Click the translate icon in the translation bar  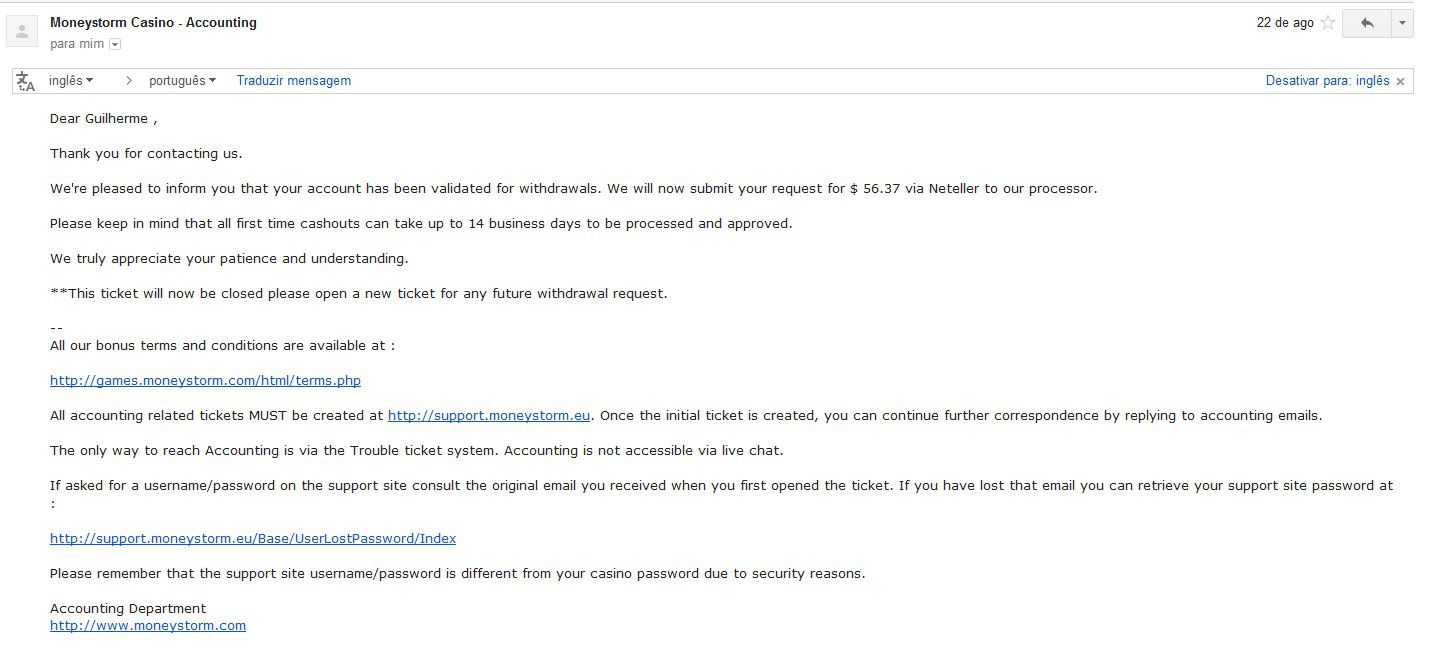[x=26, y=81]
